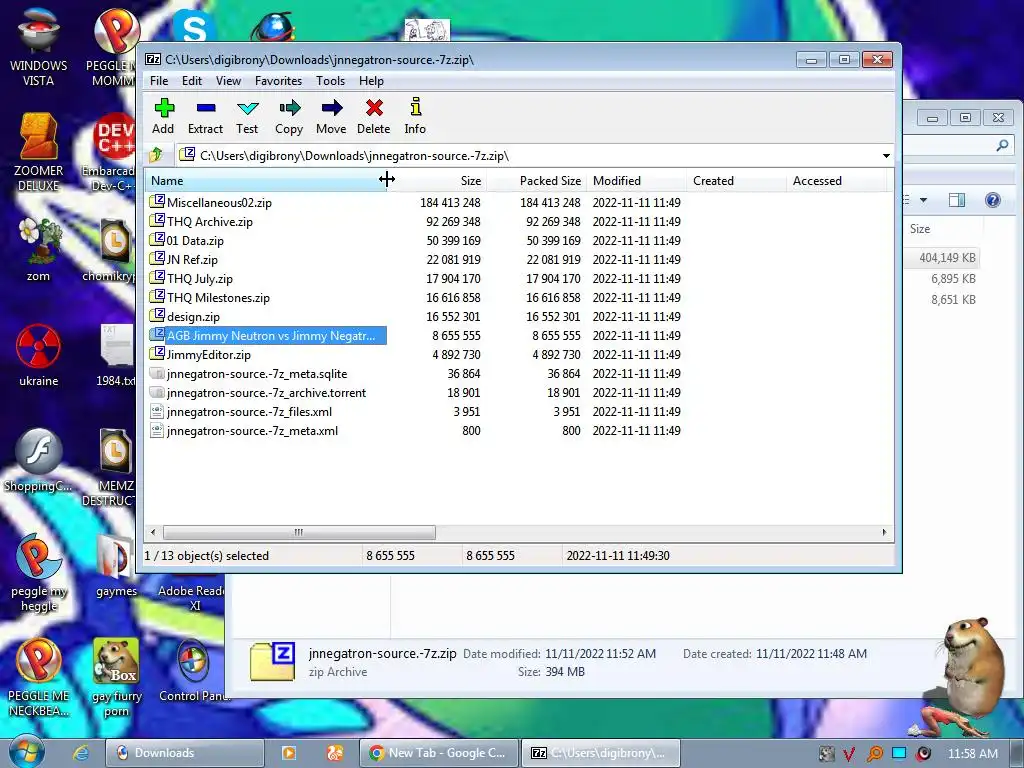
Task: Sort by Packed Size column header
Action: tap(536, 181)
